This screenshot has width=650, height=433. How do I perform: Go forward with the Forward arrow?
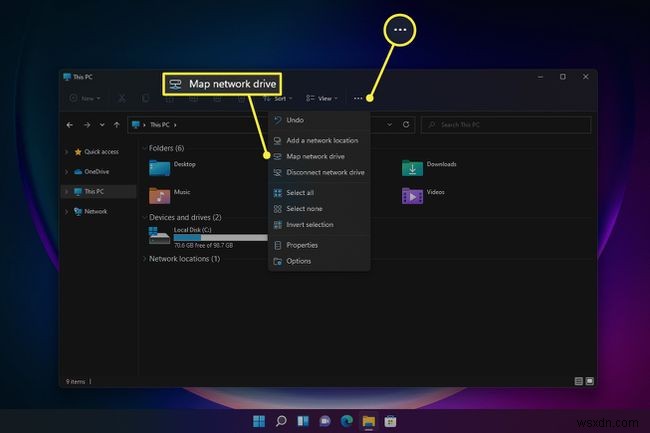click(87, 125)
